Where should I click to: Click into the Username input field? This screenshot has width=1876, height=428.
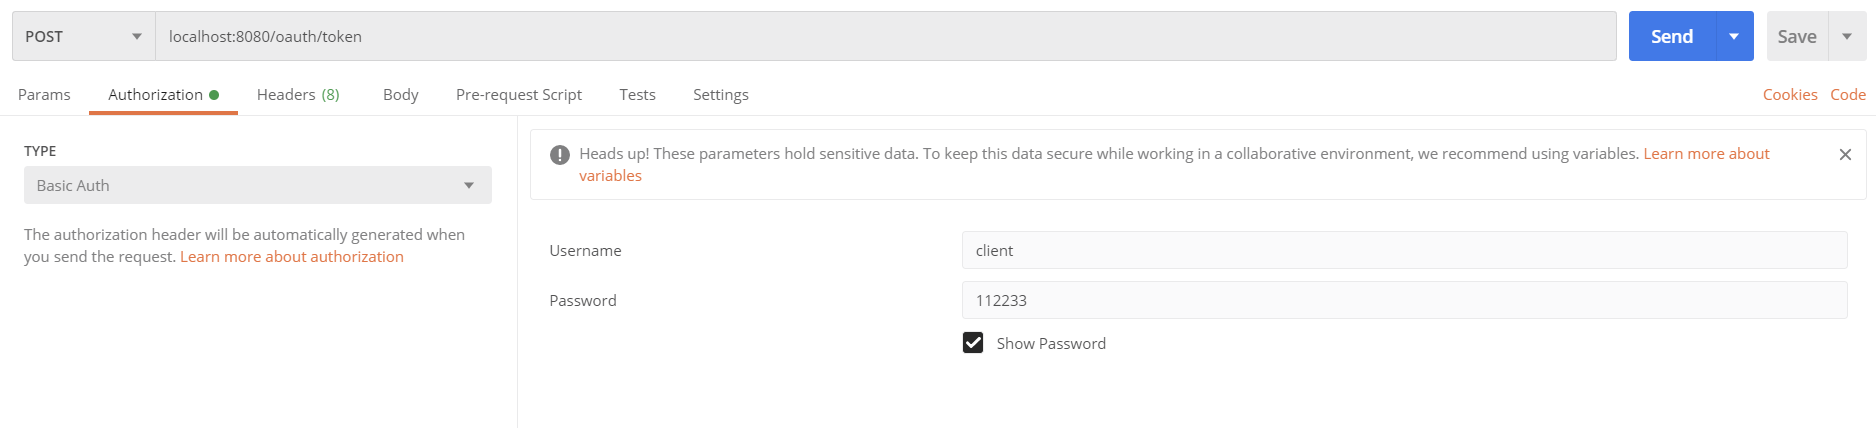(1403, 250)
